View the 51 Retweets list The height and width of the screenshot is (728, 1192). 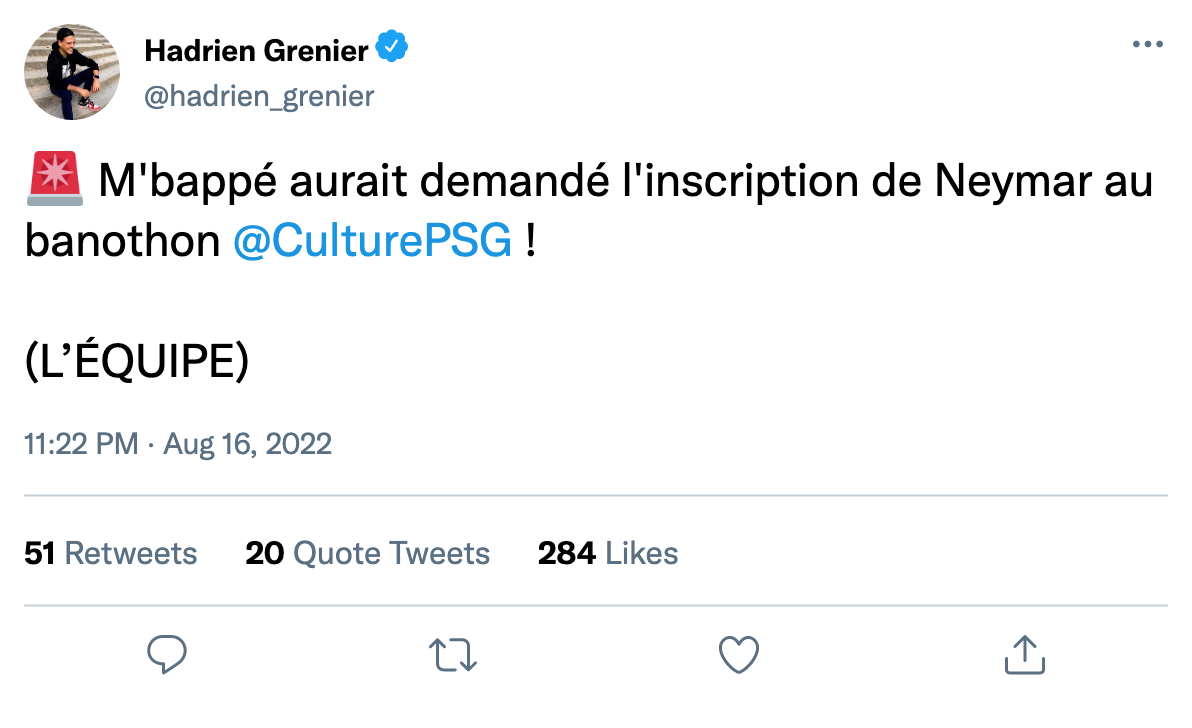point(111,553)
